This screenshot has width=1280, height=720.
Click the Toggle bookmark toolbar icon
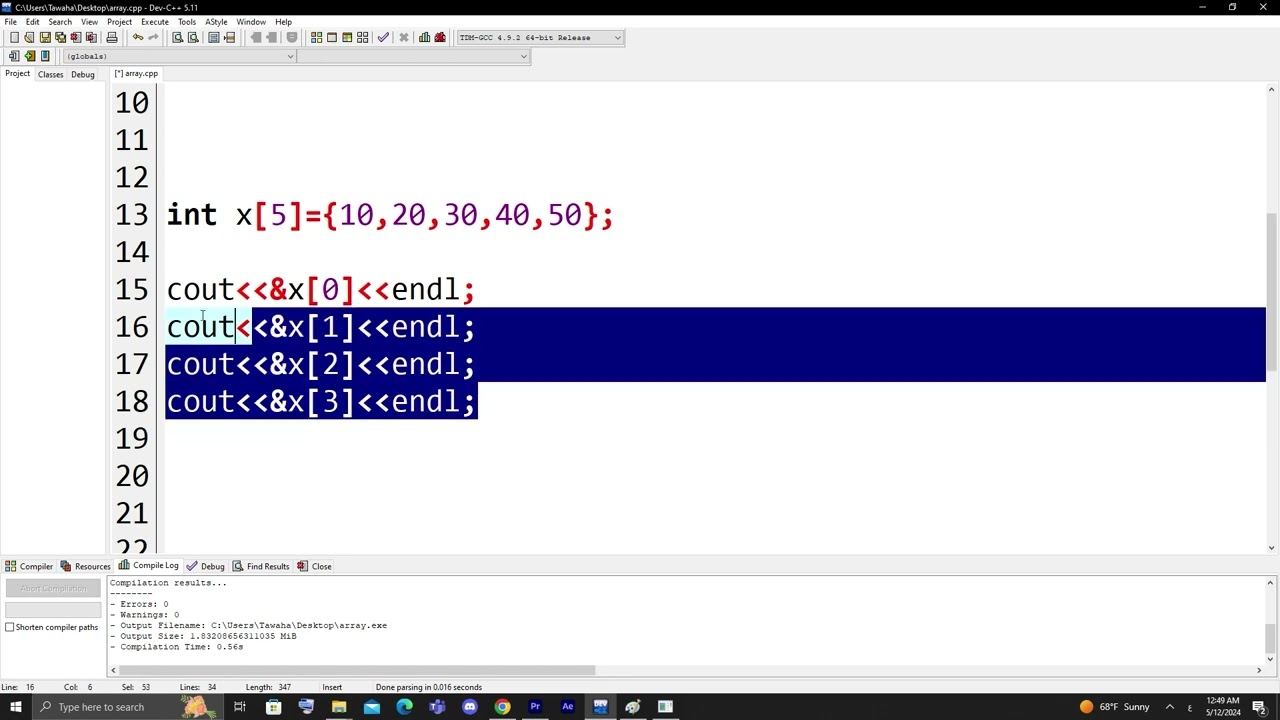pyautogui.click(x=45, y=56)
